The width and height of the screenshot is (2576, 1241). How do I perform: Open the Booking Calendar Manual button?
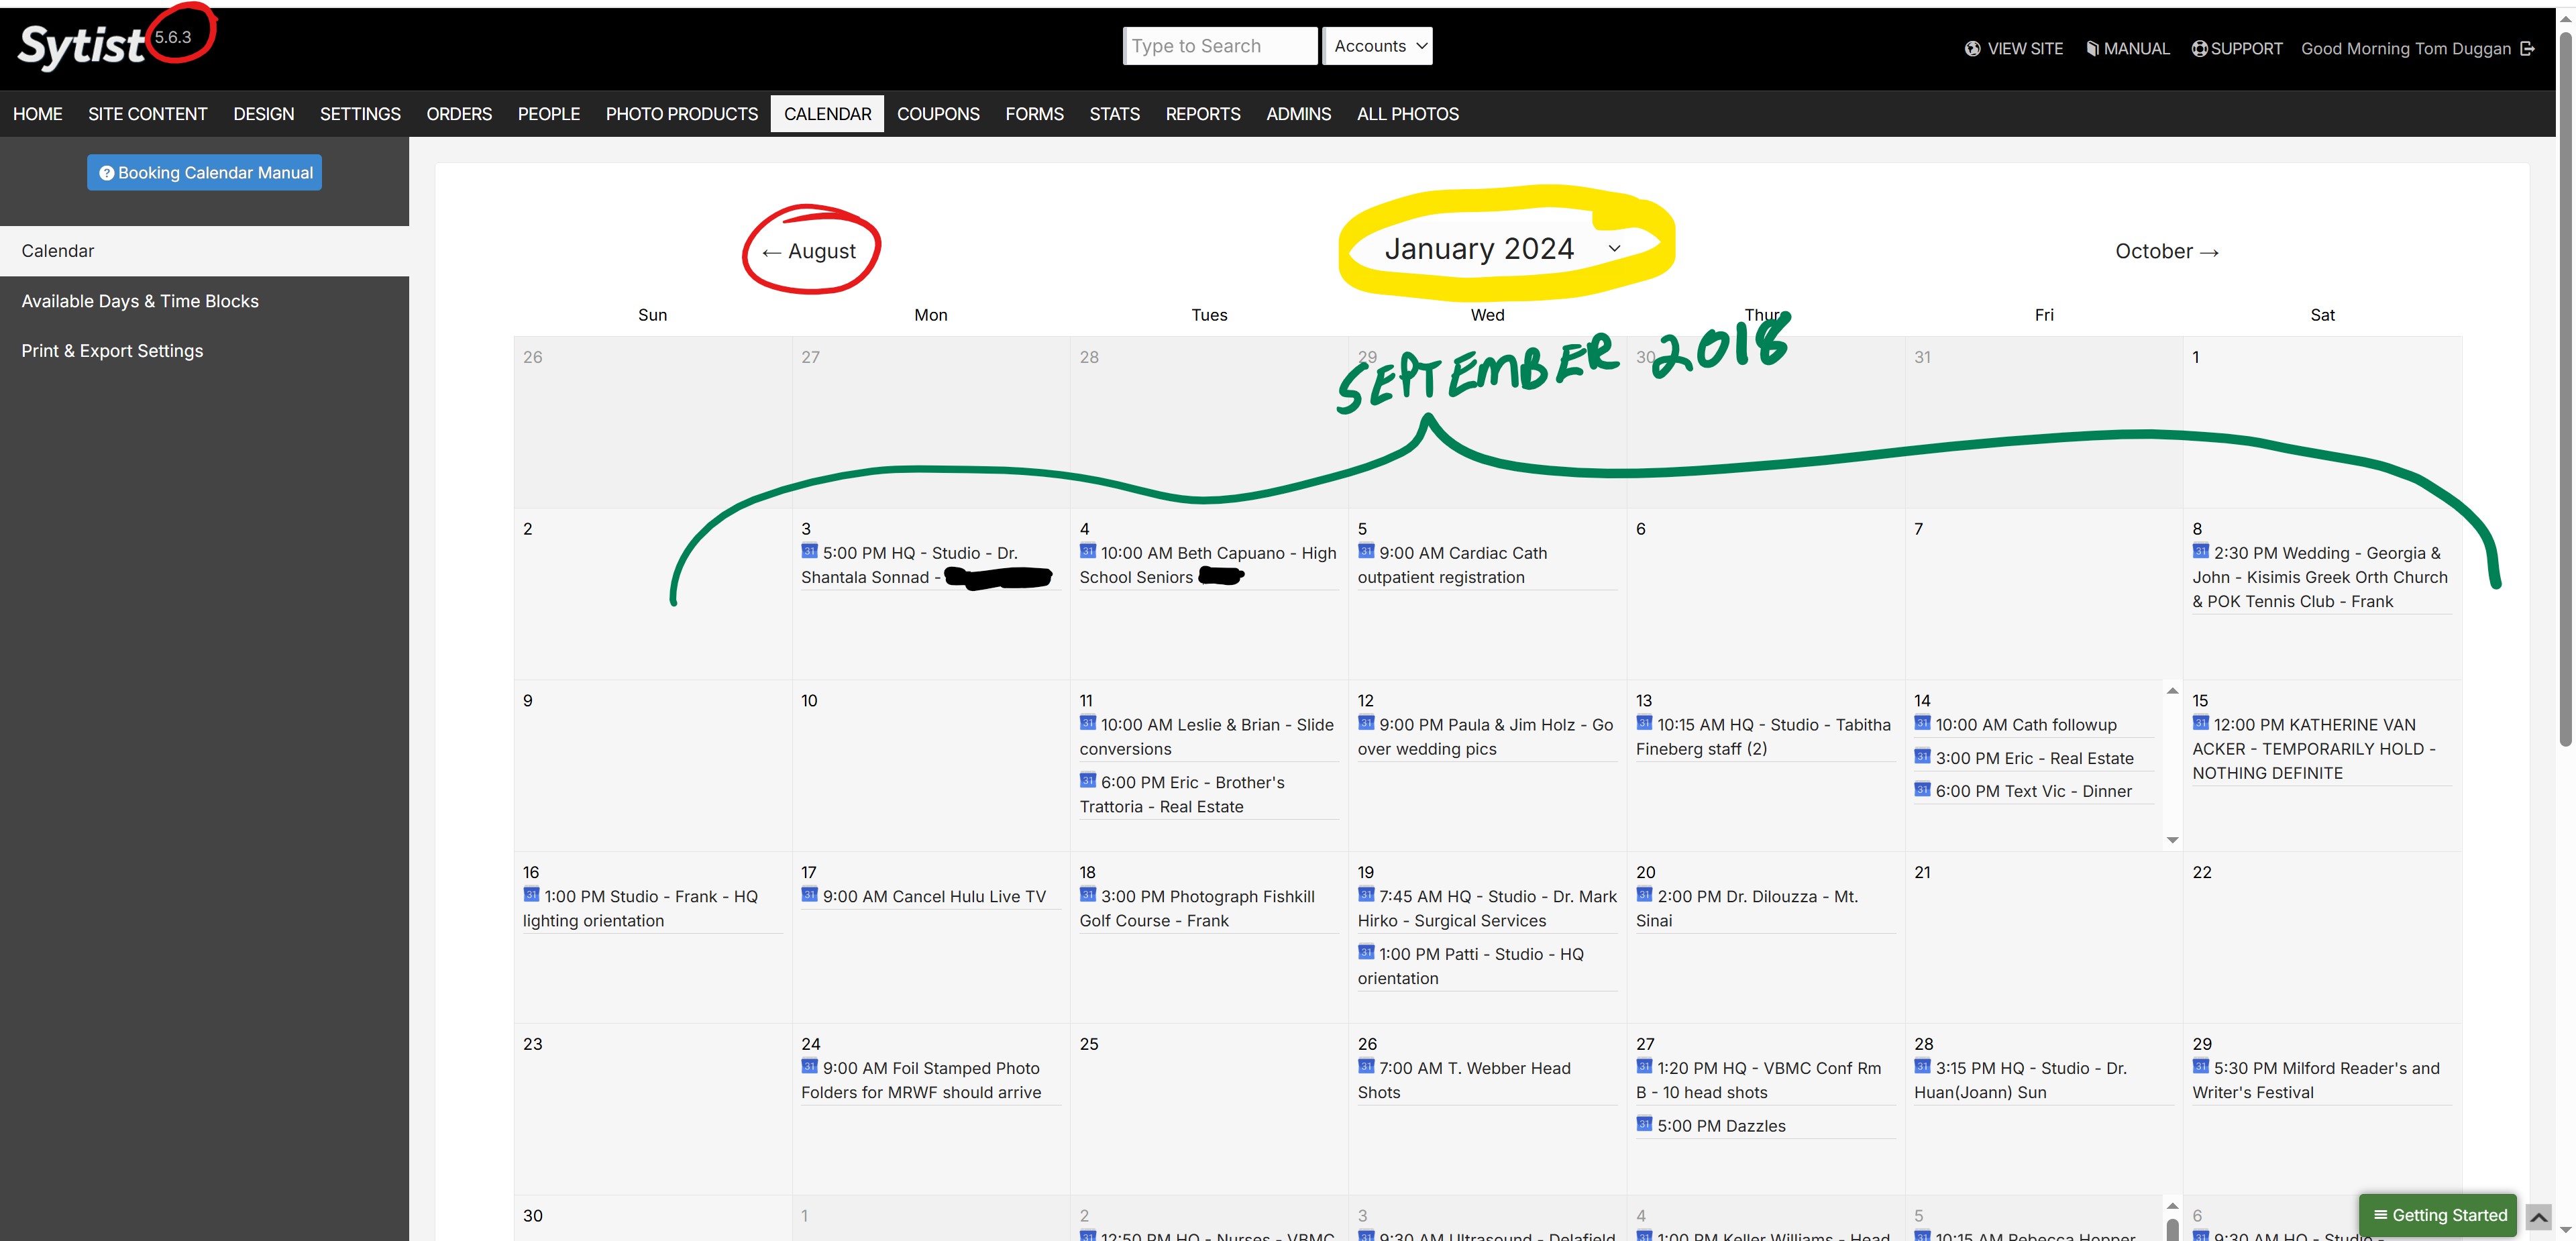(x=204, y=172)
